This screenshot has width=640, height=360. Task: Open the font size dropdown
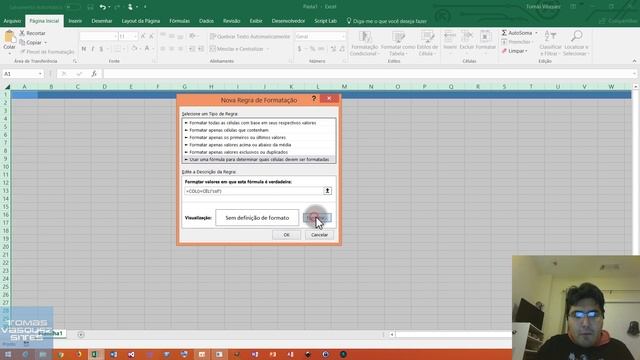tap(135, 37)
